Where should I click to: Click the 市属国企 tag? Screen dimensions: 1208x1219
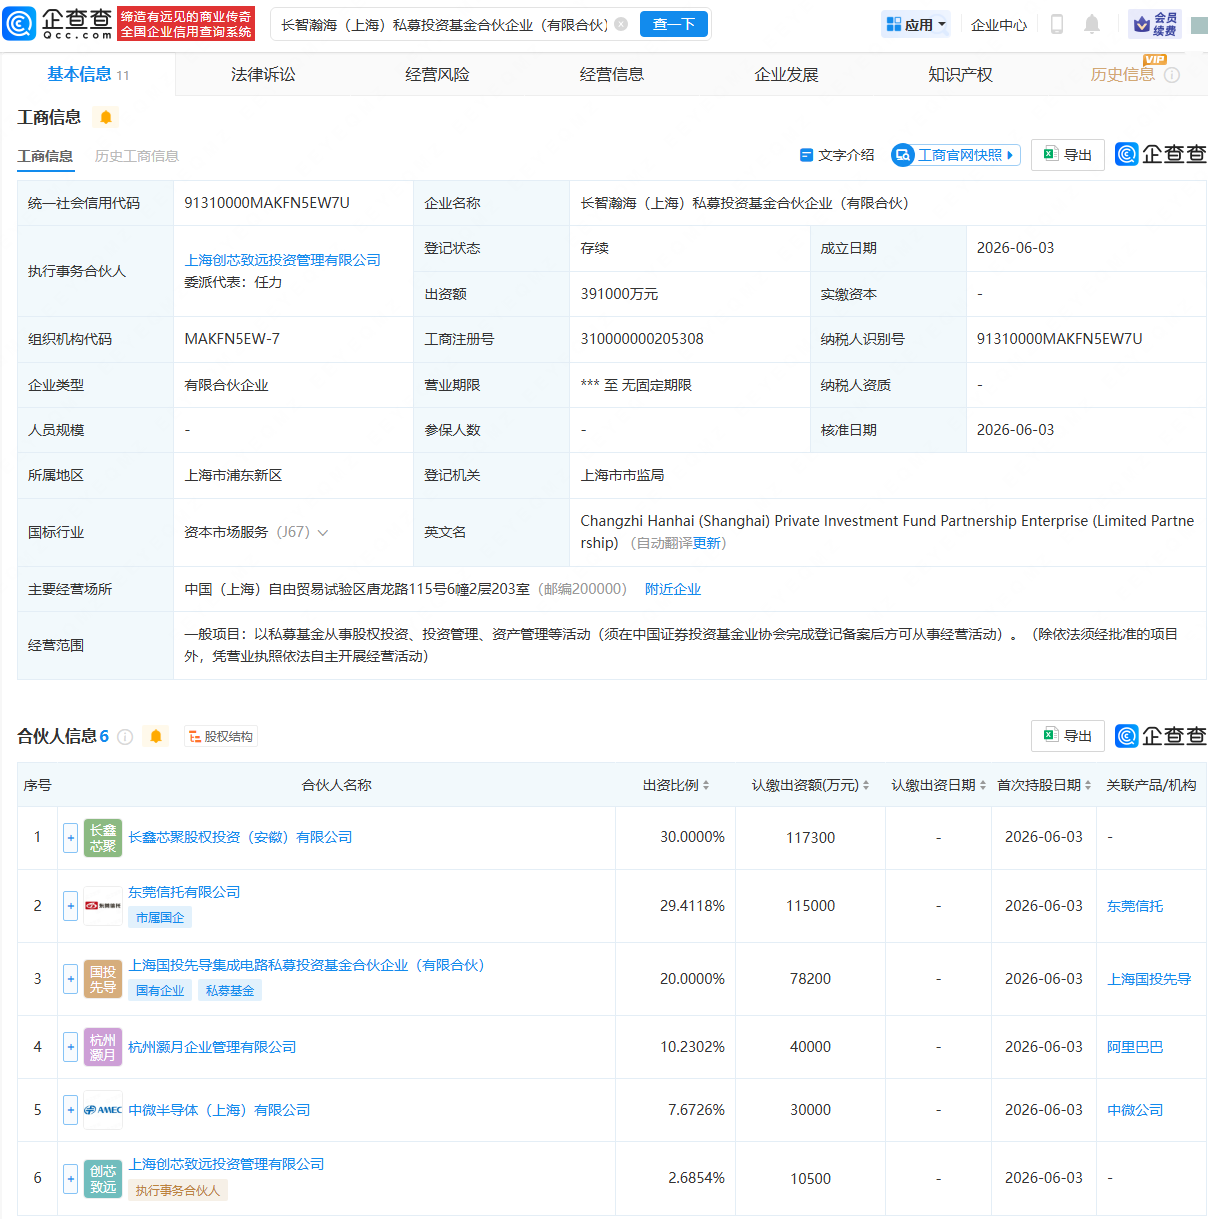160,917
